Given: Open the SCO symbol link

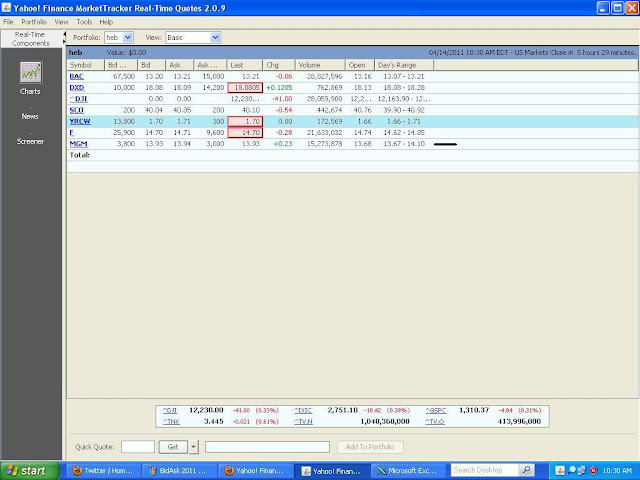Looking at the screenshot, I should click(76, 110).
